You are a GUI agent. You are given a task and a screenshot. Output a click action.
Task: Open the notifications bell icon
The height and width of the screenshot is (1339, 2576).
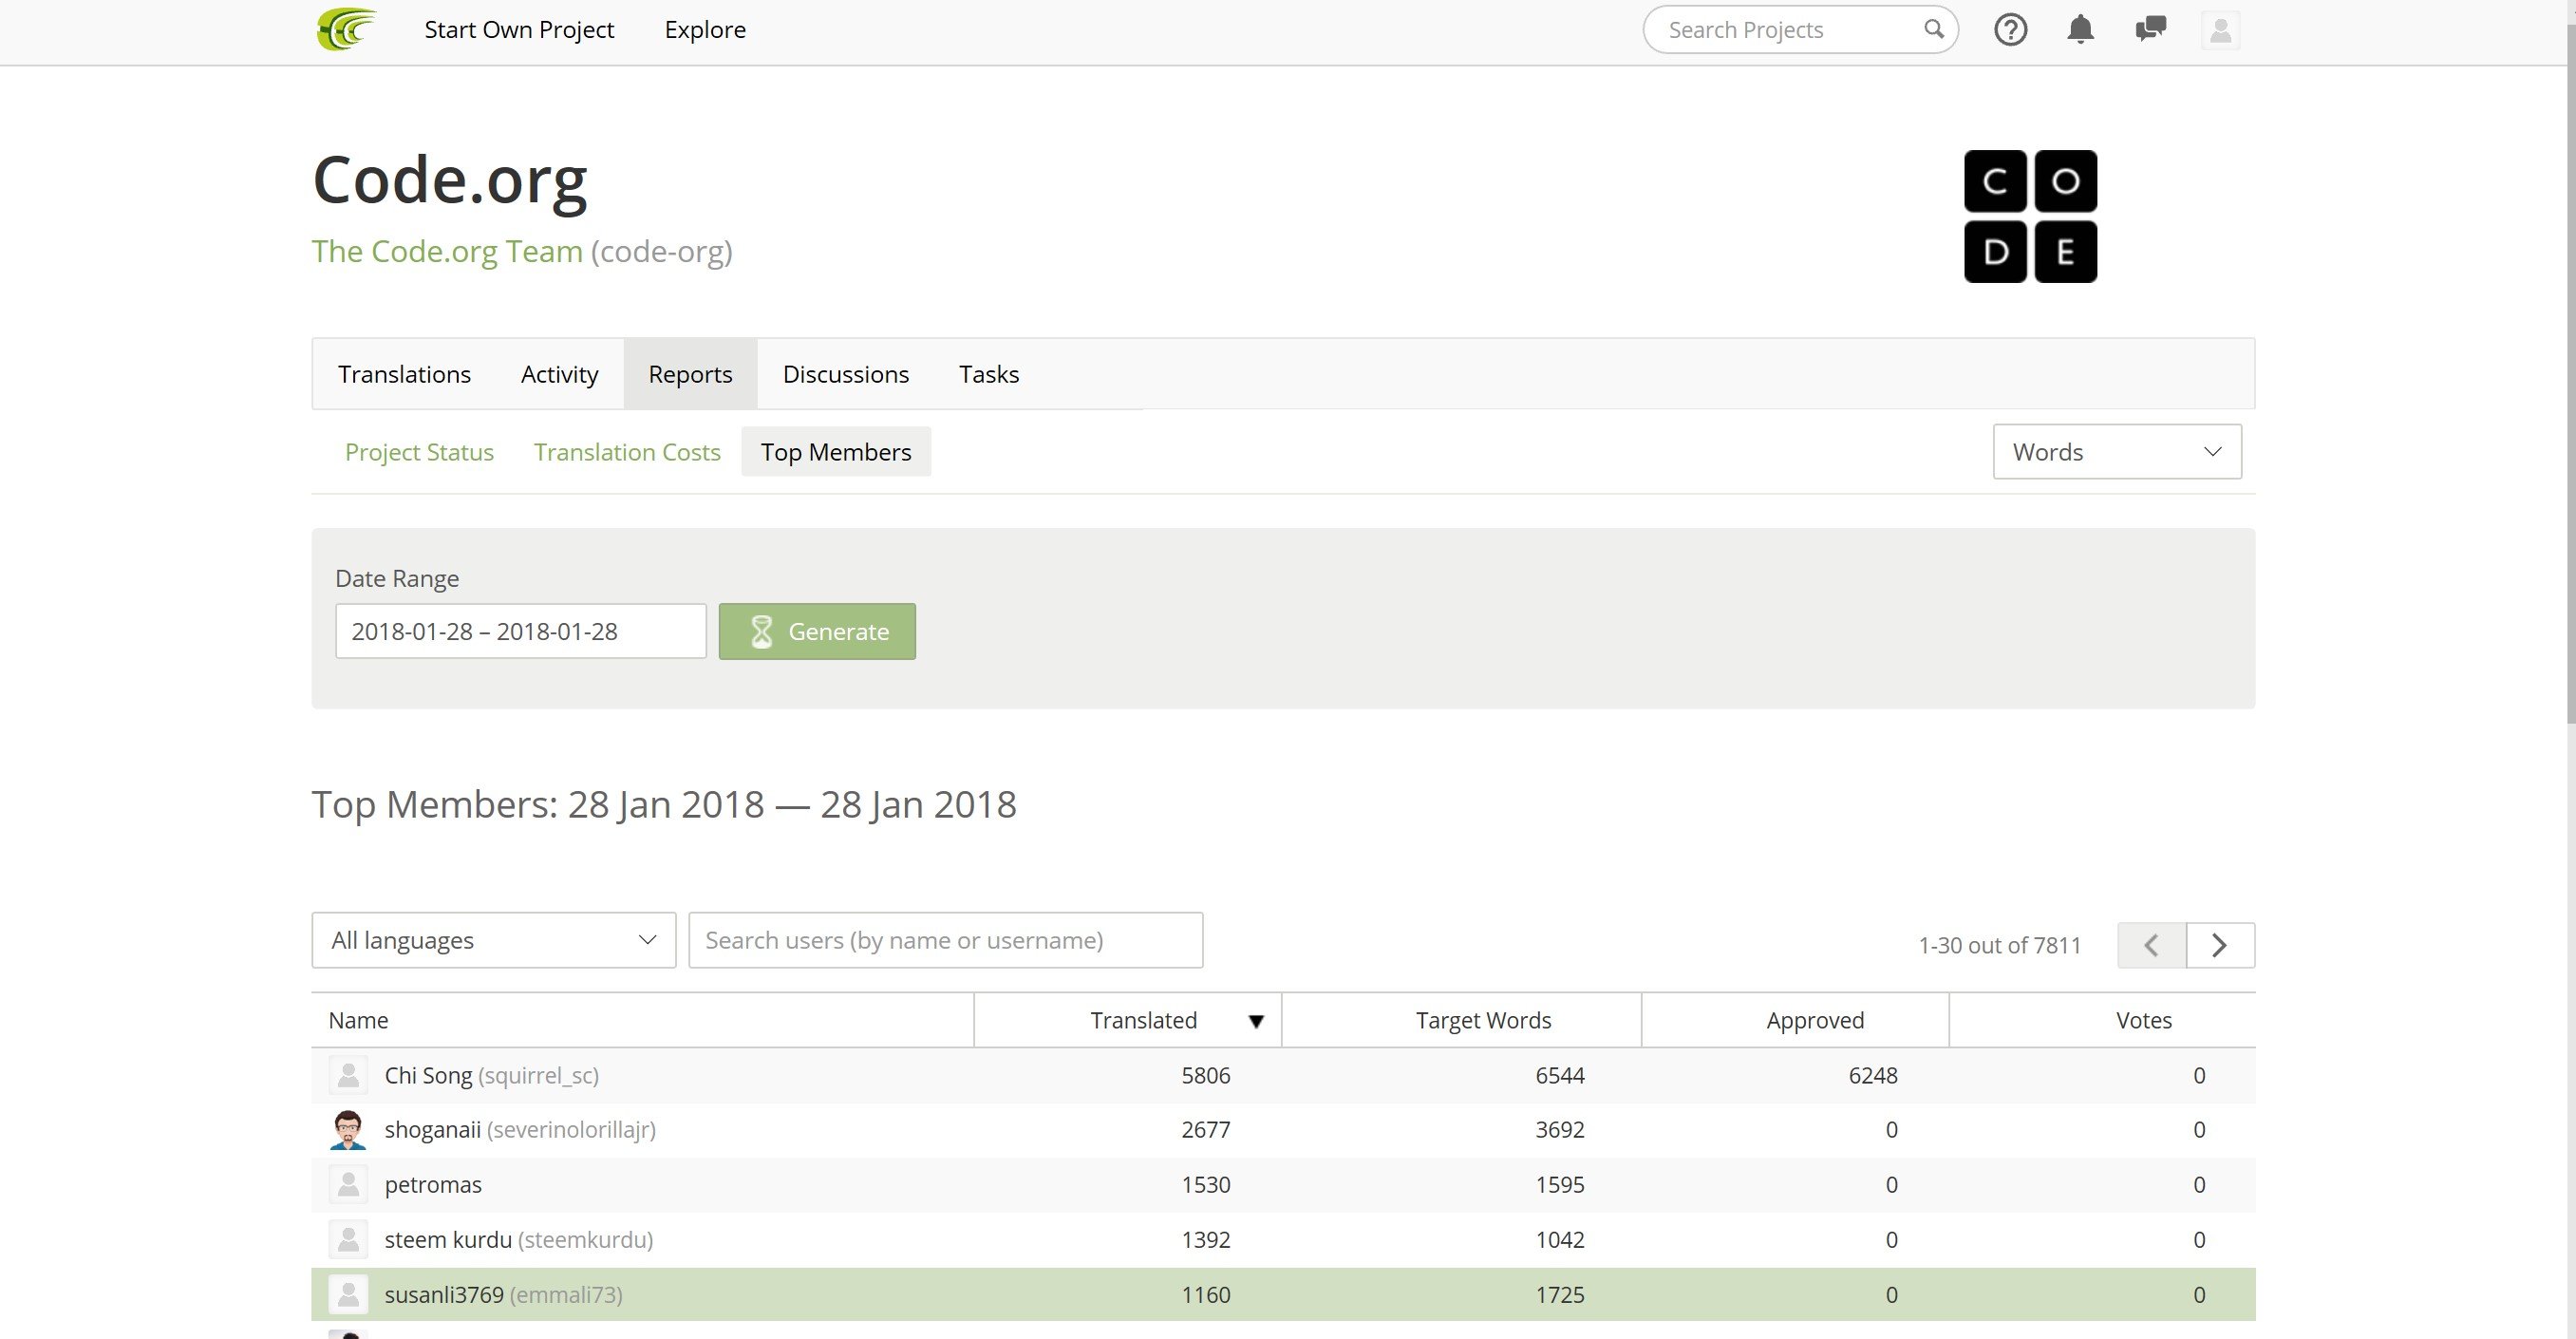2080,30
